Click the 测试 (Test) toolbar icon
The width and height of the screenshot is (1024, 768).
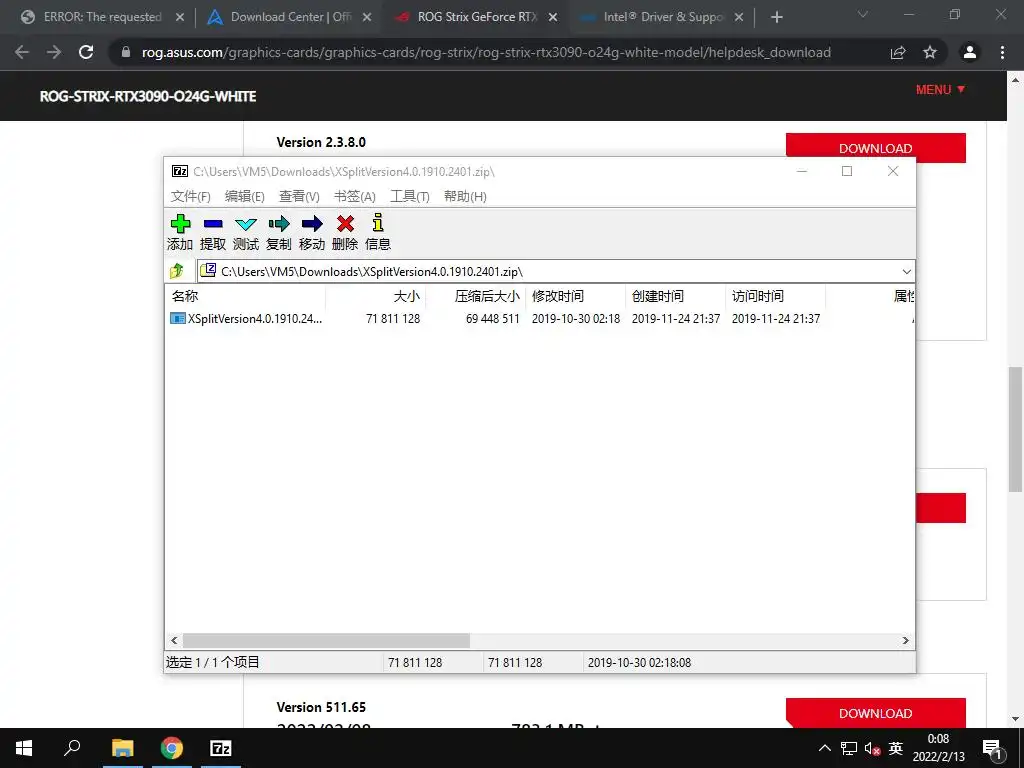click(x=246, y=224)
